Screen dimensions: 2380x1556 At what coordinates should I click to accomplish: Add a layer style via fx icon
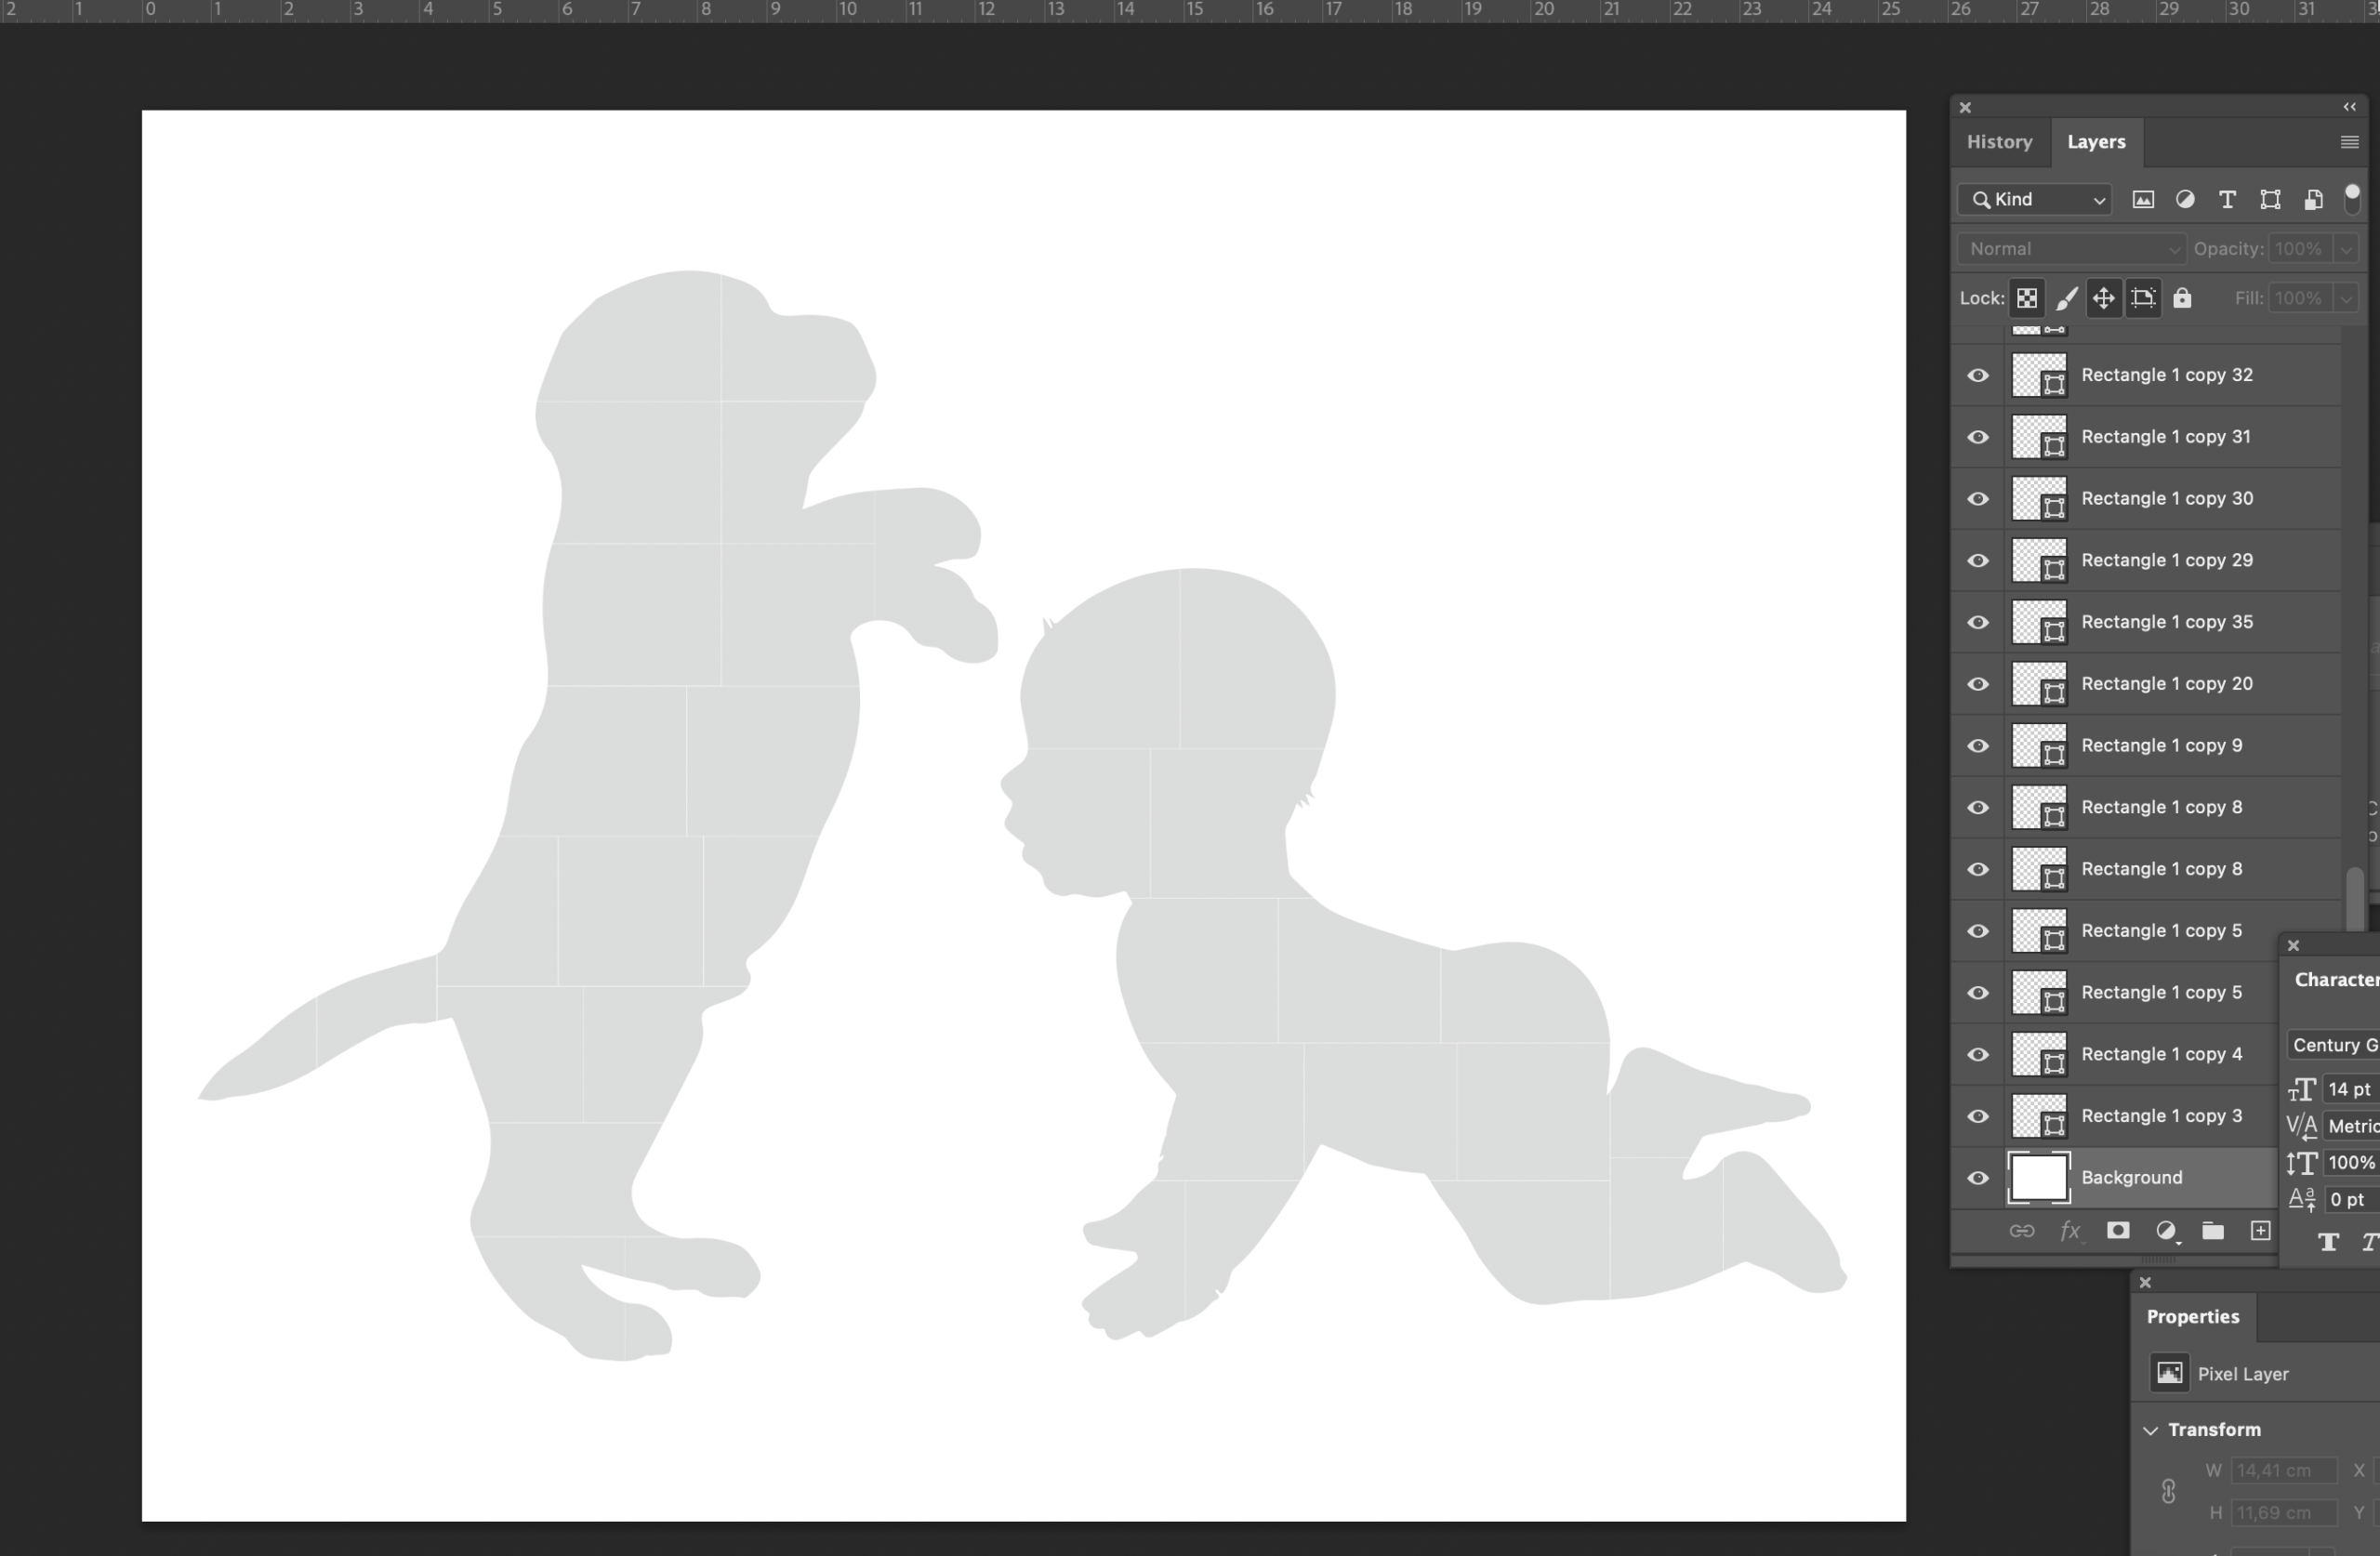pos(2070,1231)
